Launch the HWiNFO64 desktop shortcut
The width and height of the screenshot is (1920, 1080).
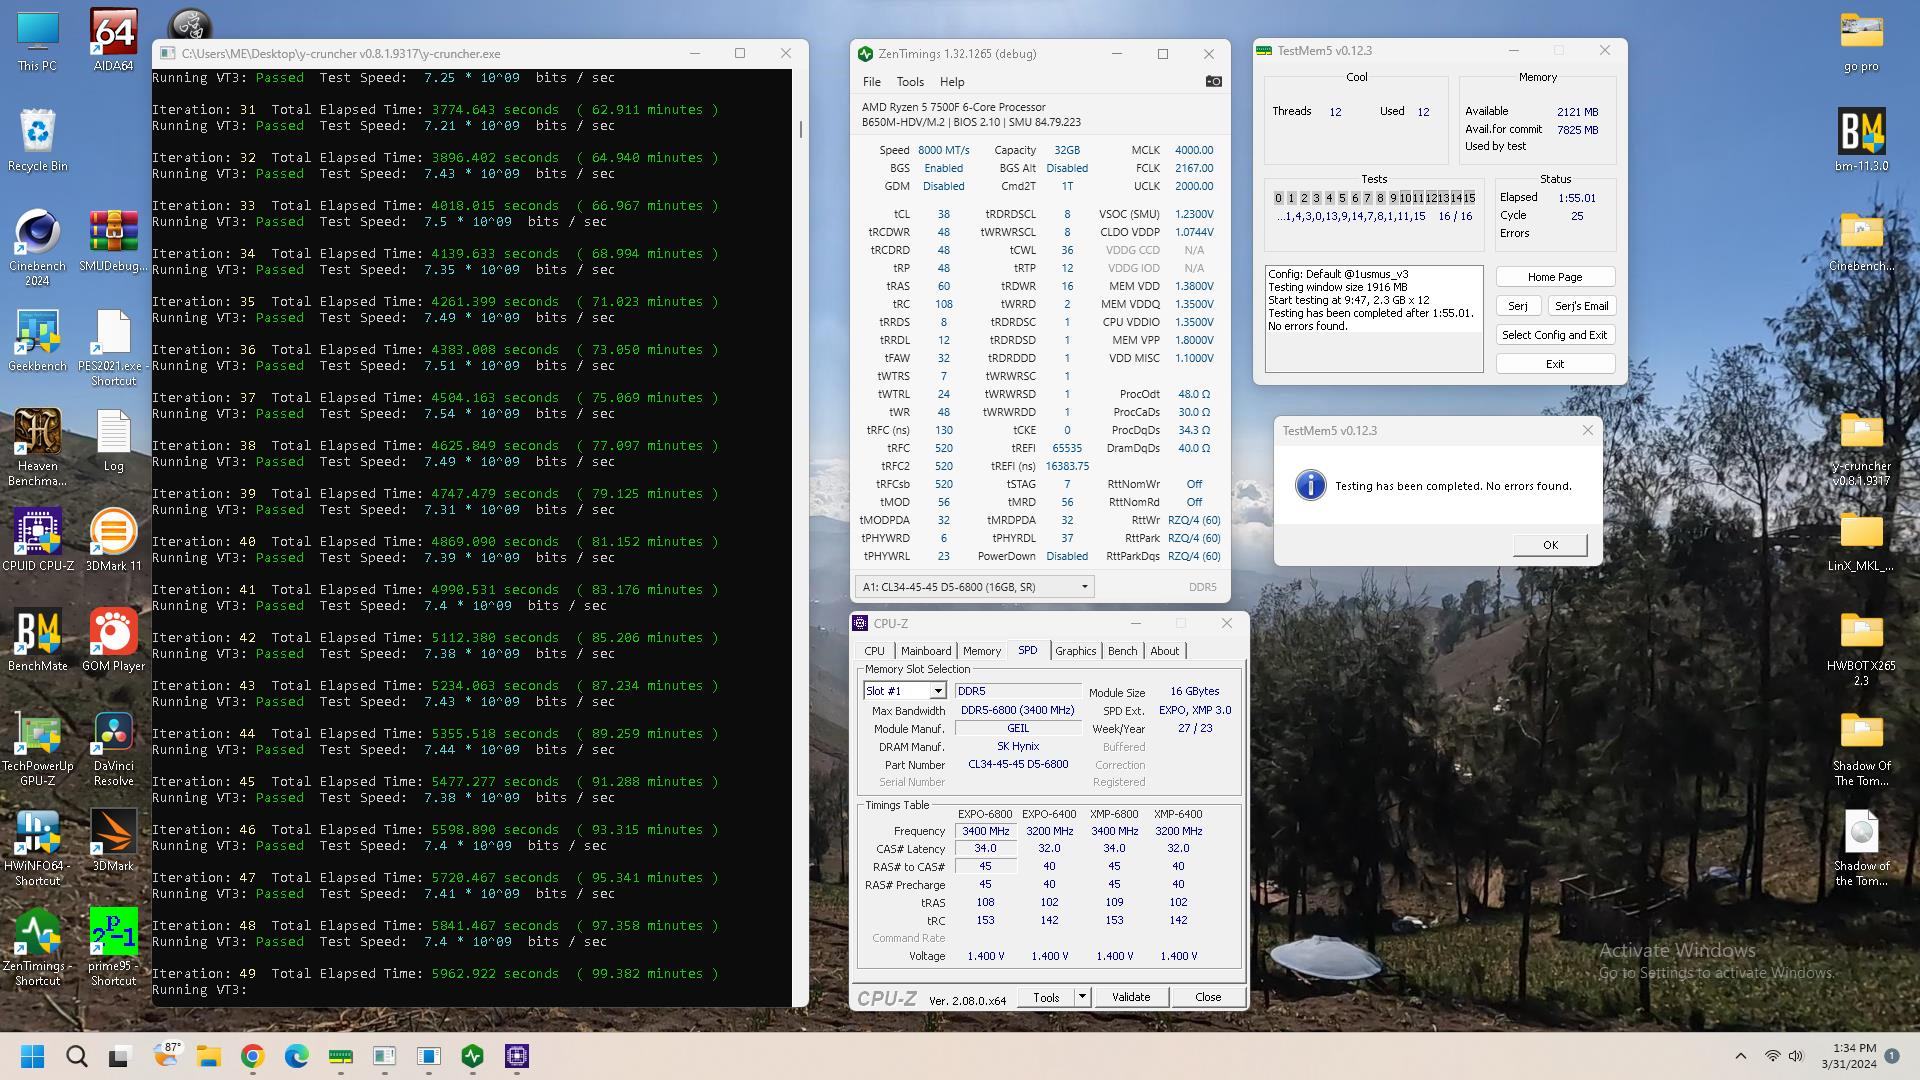click(37, 847)
